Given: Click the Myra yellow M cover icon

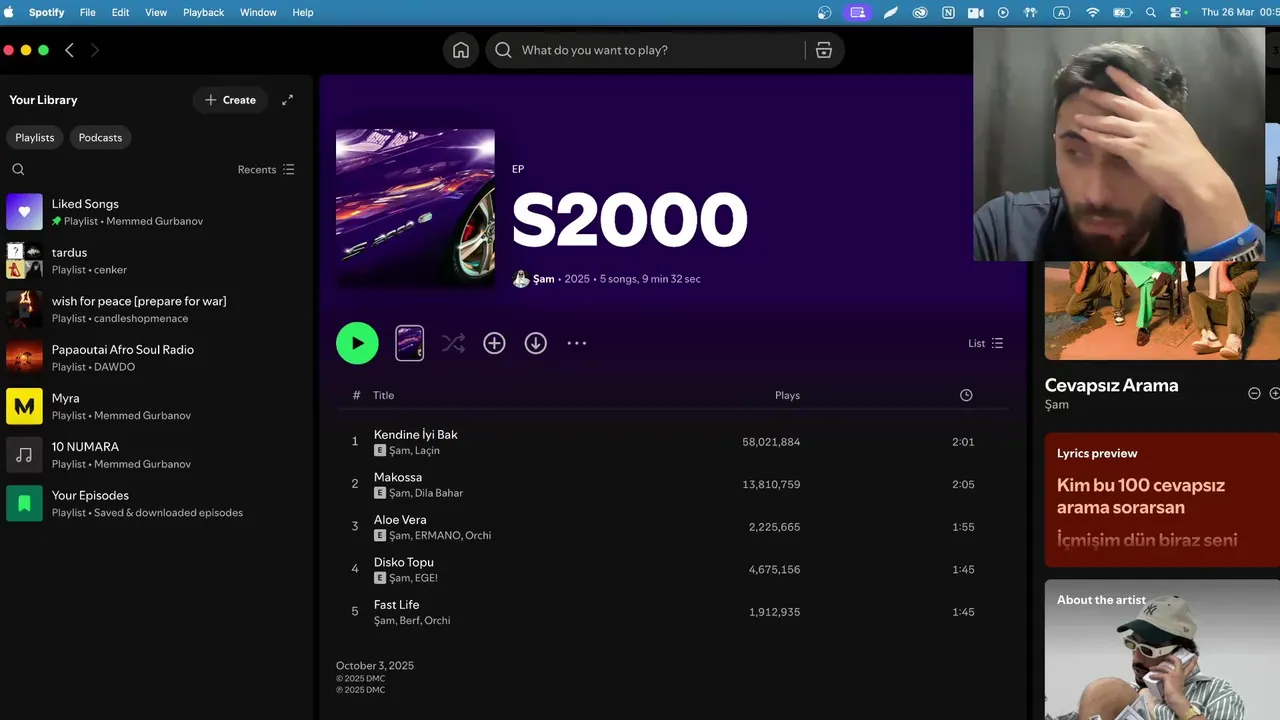Looking at the screenshot, I should (25, 406).
